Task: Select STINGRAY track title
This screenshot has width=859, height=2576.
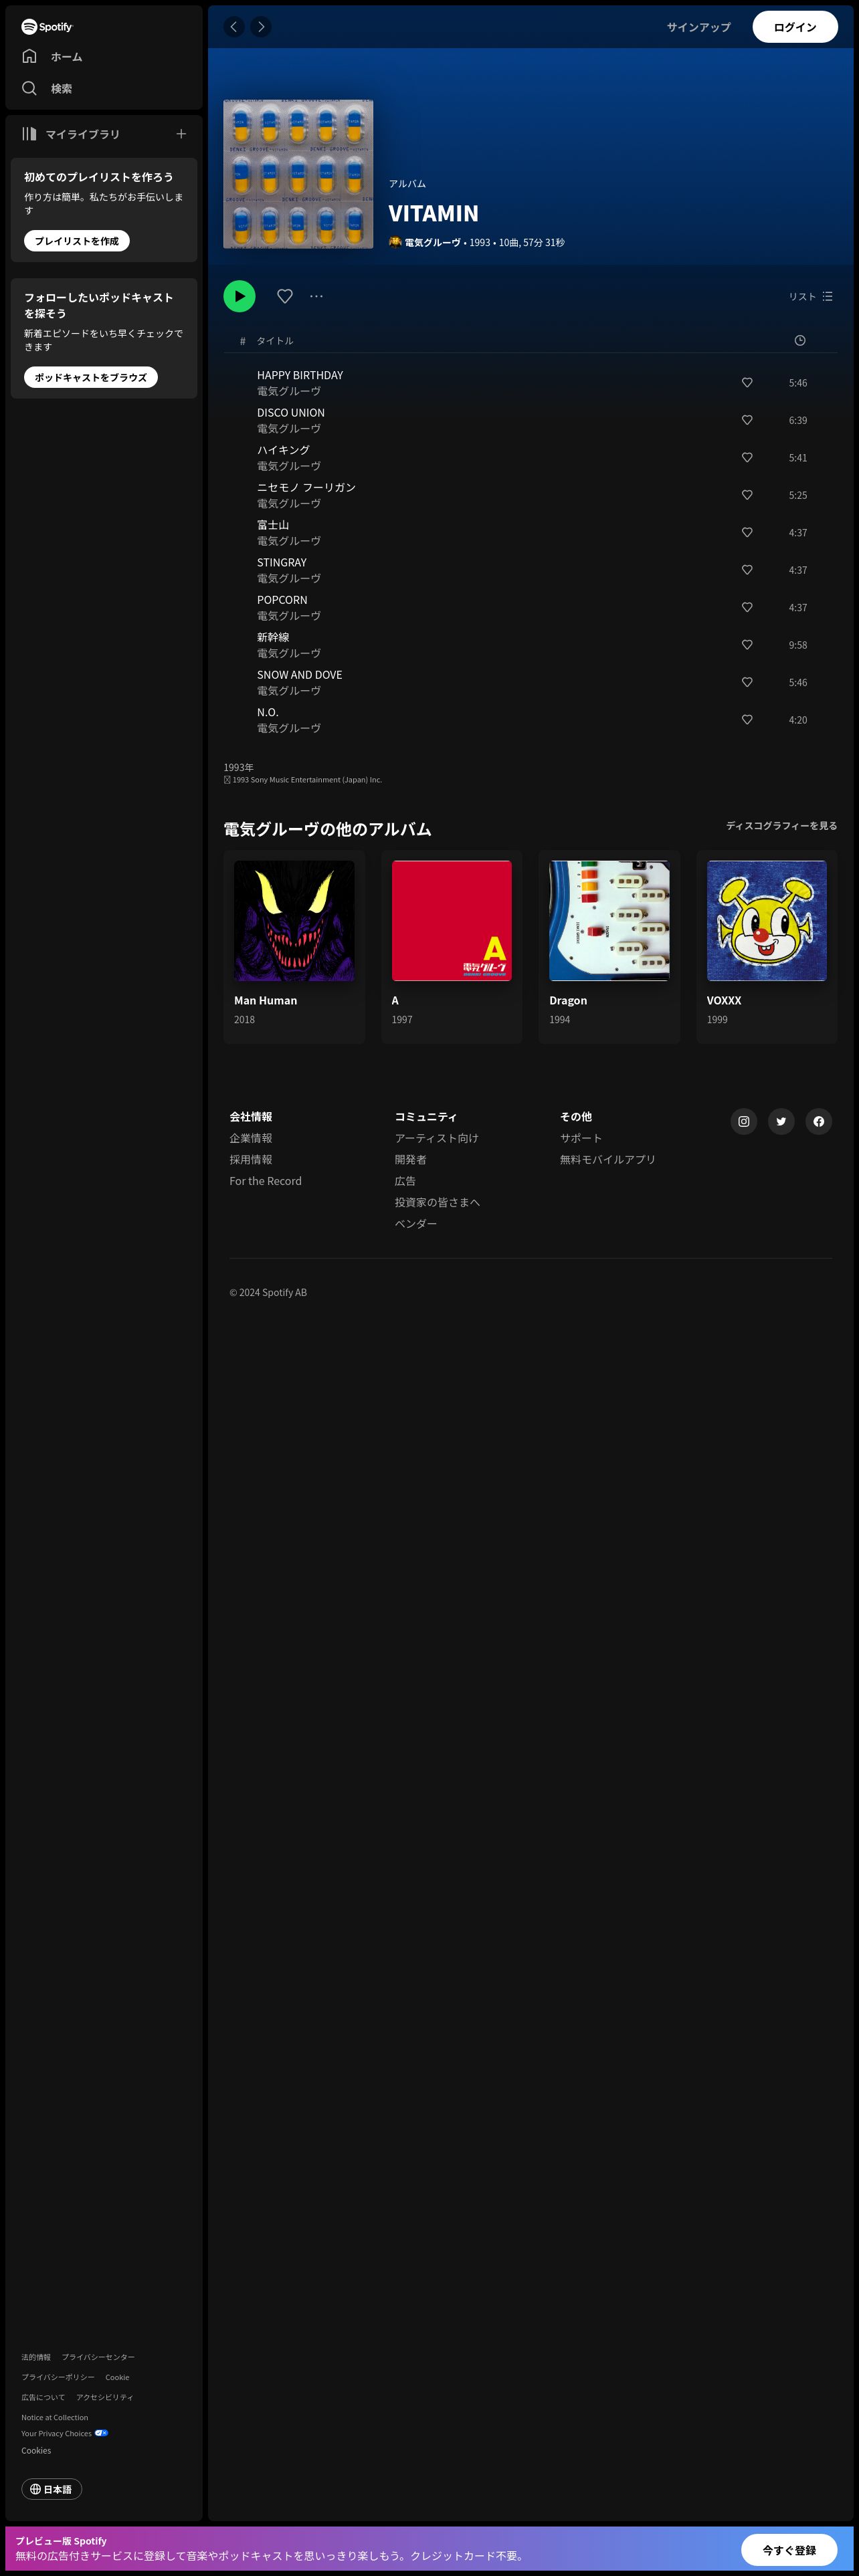Action: point(282,563)
